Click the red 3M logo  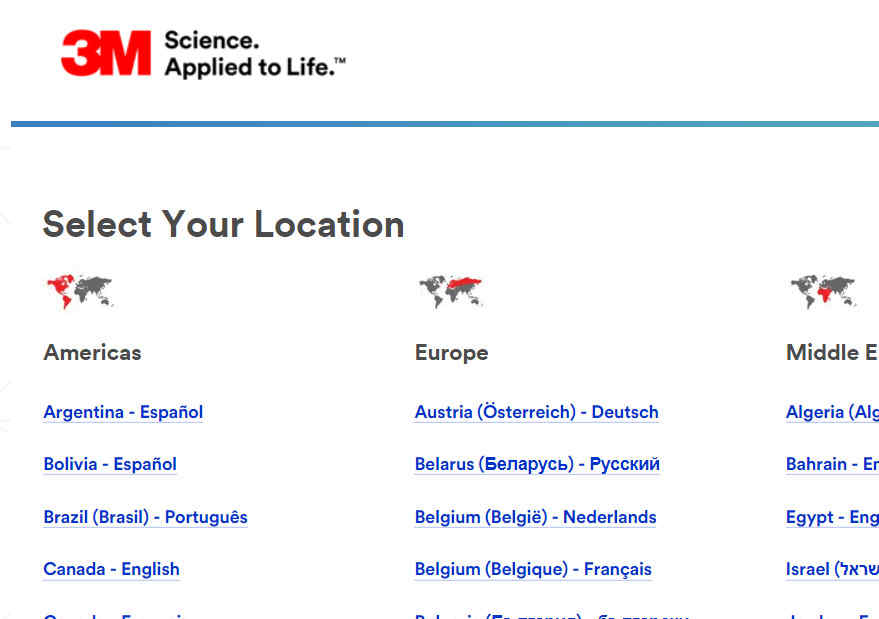[106, 53]
